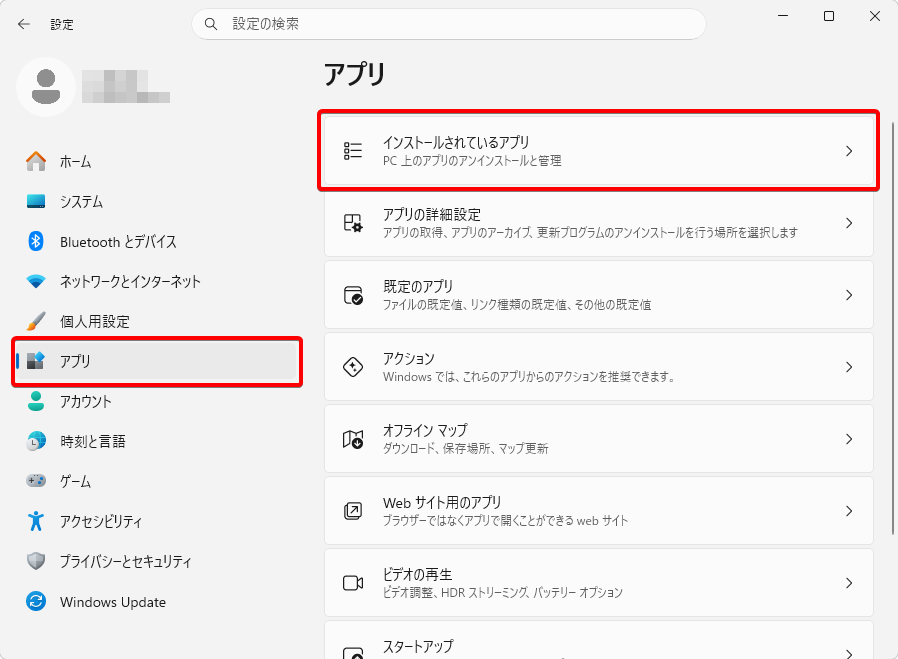Click the Bluetooth icon in sidebar
The image size is (898, 659).
point(36,242)
